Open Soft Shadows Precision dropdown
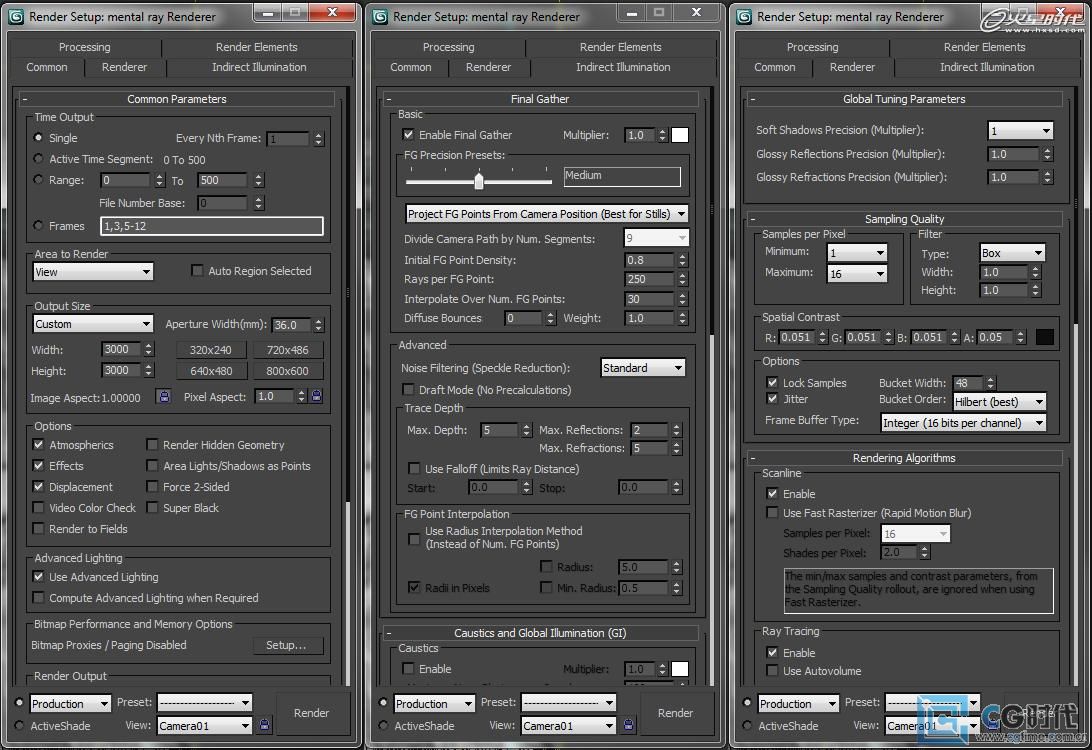Viewport: 1092px width, 750px height. tap(1020, 130)
